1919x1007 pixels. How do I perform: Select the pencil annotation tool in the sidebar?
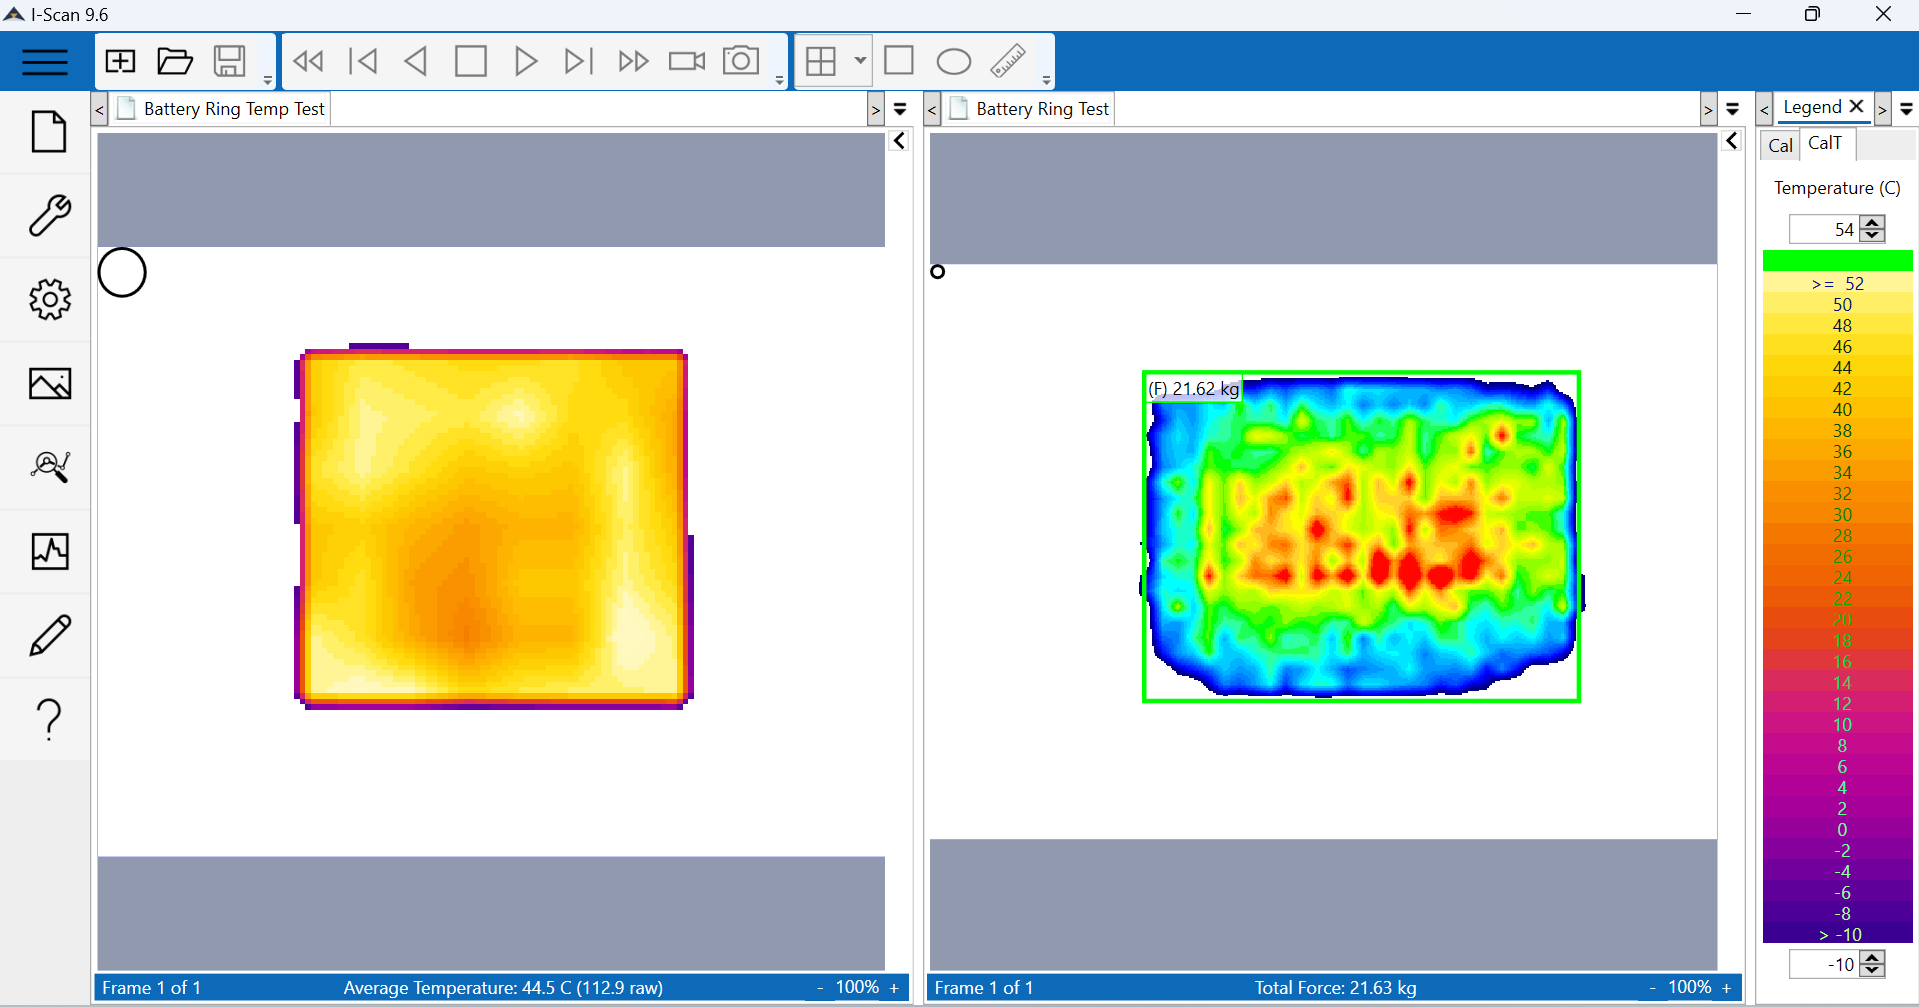48,635
